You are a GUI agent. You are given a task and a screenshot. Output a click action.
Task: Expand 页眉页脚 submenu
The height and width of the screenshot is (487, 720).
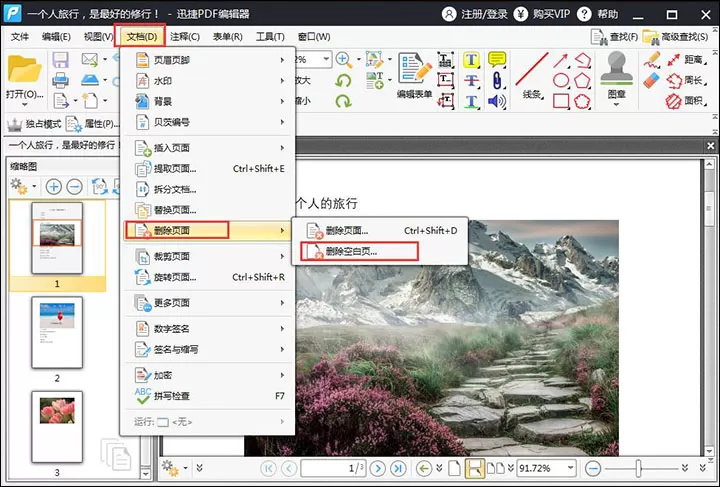(x=209, y=60)
